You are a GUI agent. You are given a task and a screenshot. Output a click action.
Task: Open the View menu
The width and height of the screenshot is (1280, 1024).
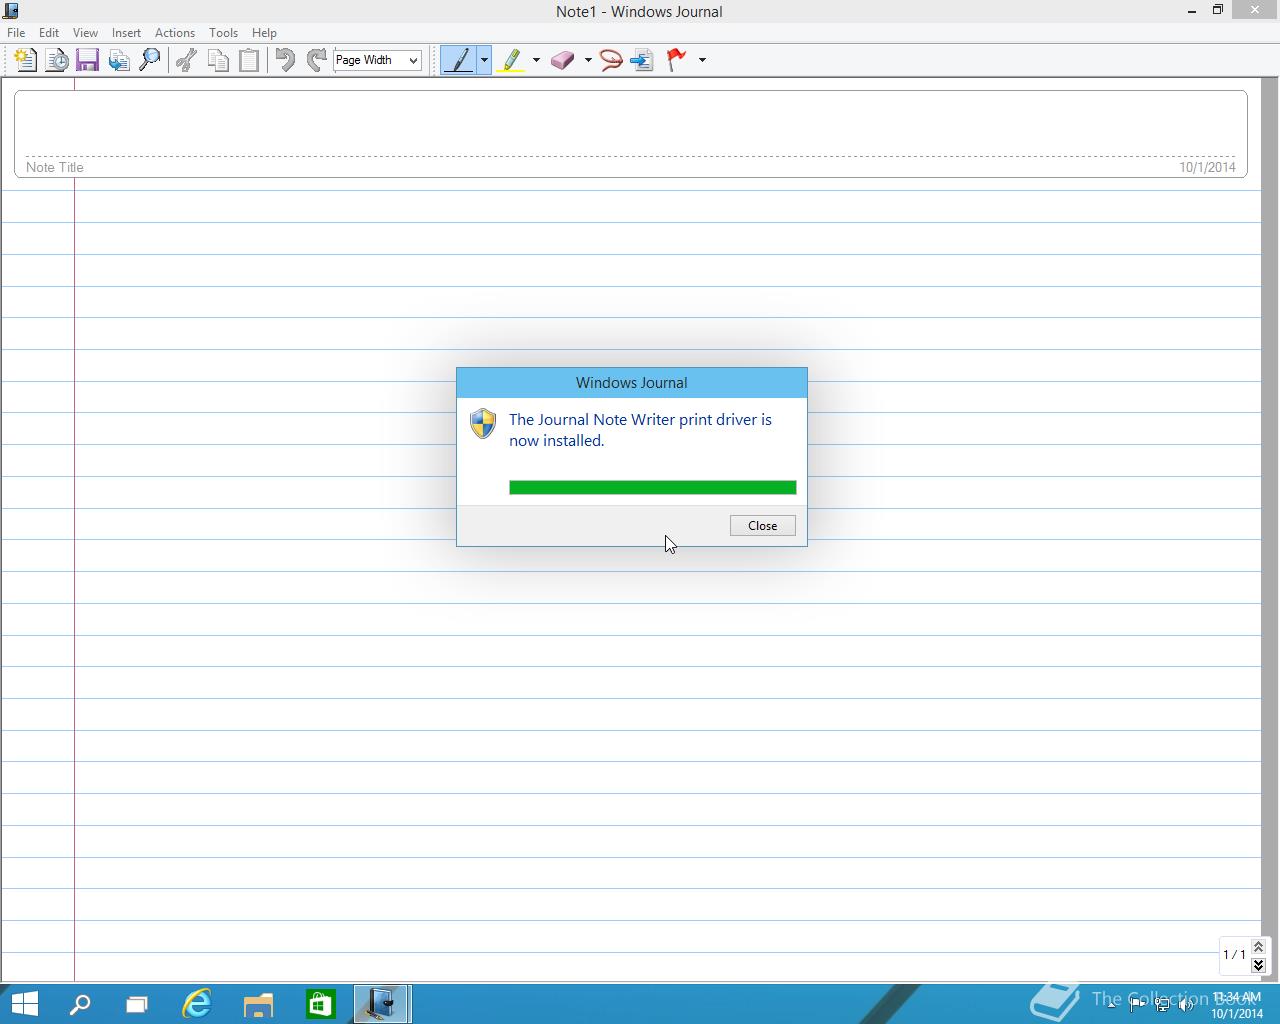[x=85, y=33]
